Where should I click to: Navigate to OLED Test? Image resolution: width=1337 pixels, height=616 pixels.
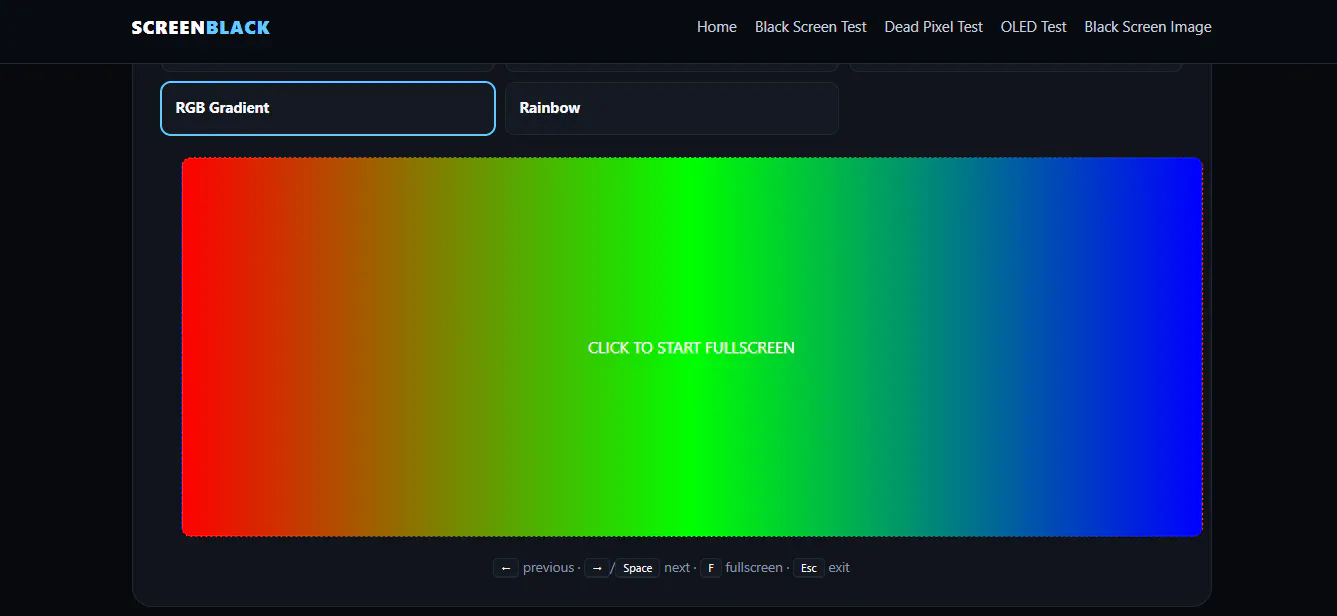1034,27
